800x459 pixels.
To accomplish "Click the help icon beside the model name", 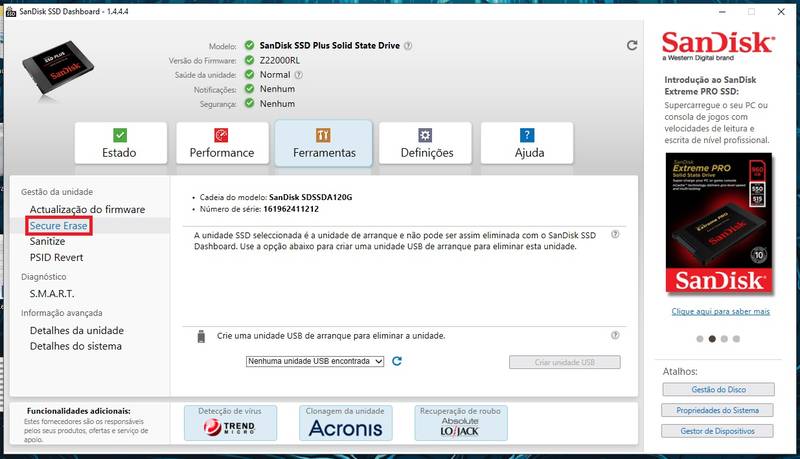I will [408, 45].
